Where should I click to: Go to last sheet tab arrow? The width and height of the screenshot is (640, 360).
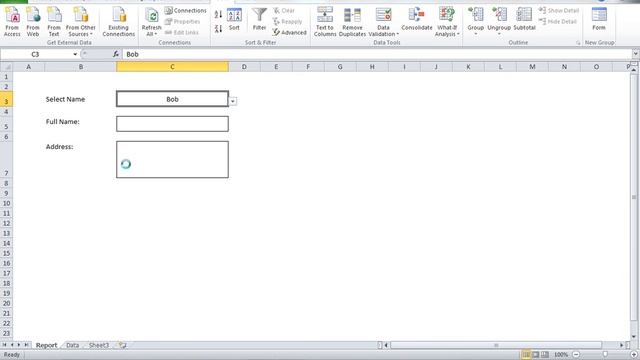click(x=27, y=345)
